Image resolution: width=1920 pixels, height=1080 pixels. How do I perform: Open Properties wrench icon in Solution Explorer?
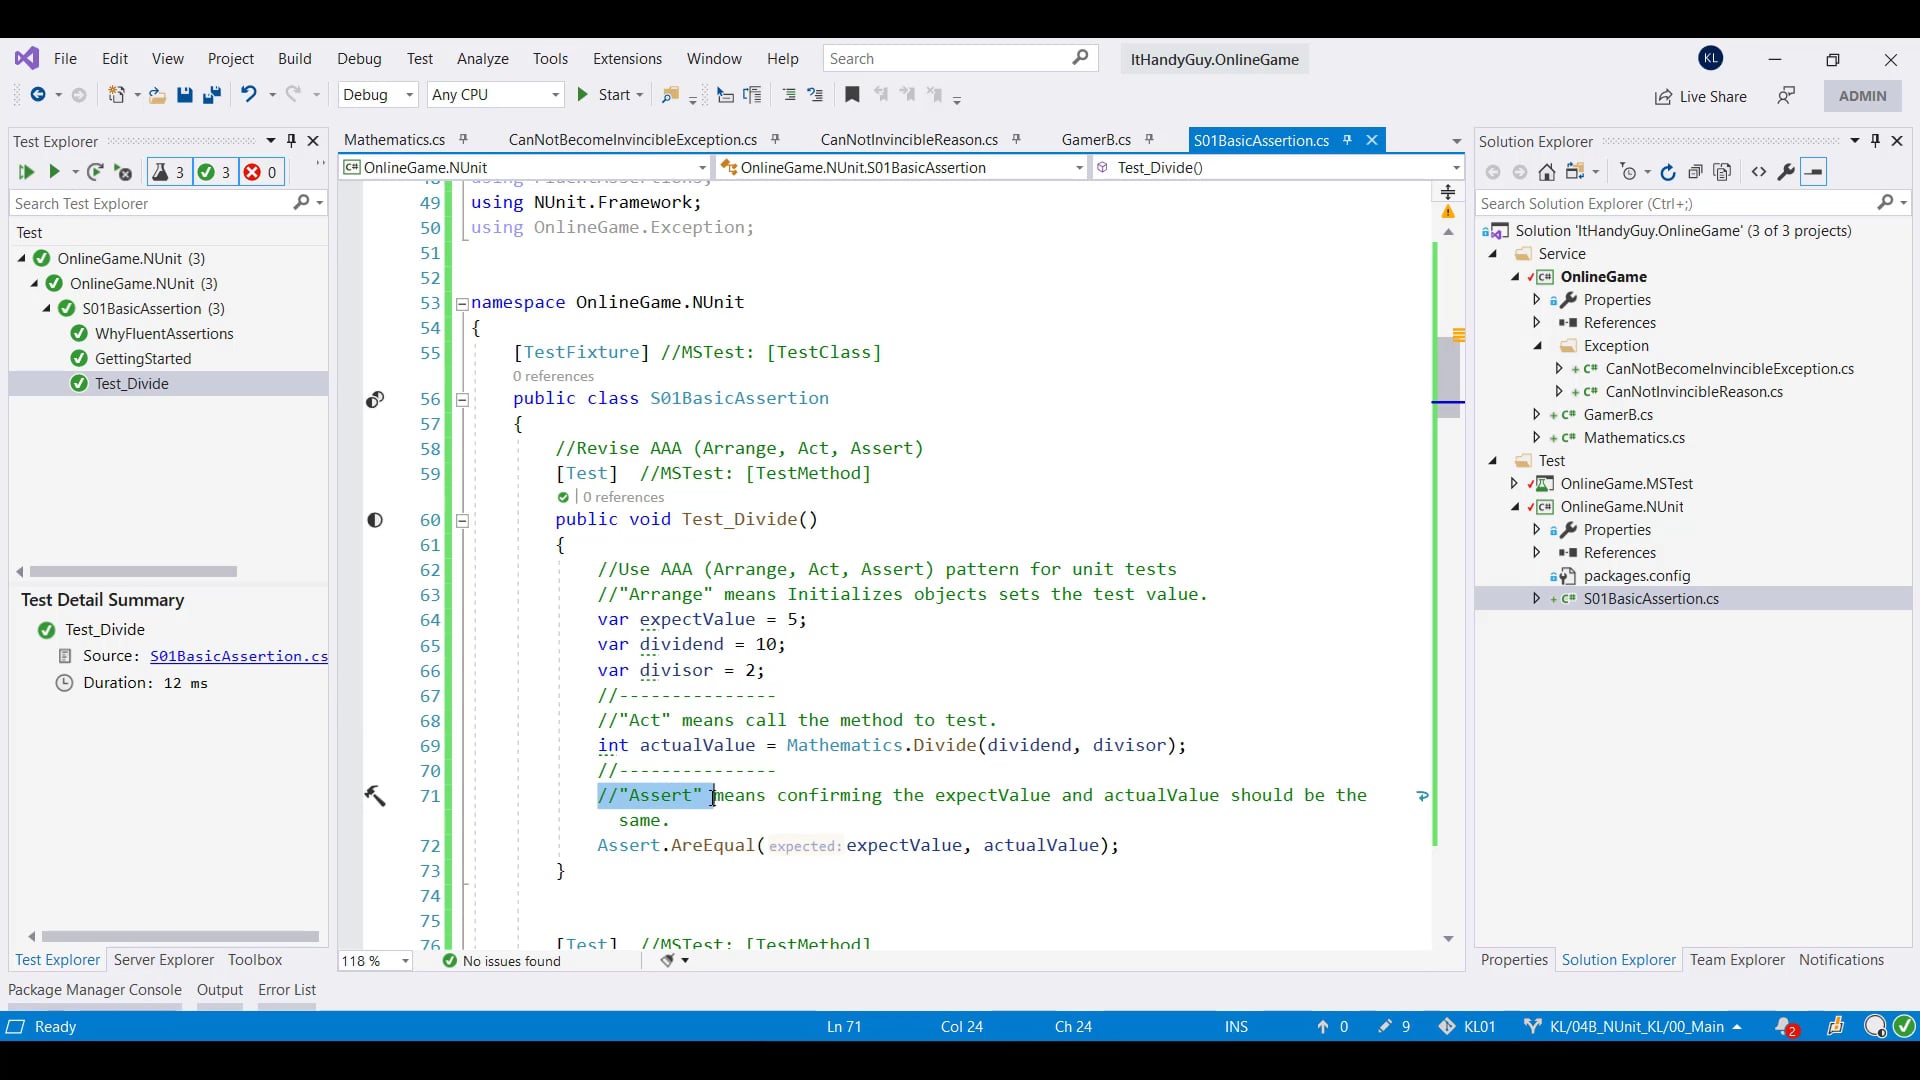[1786, 172]
